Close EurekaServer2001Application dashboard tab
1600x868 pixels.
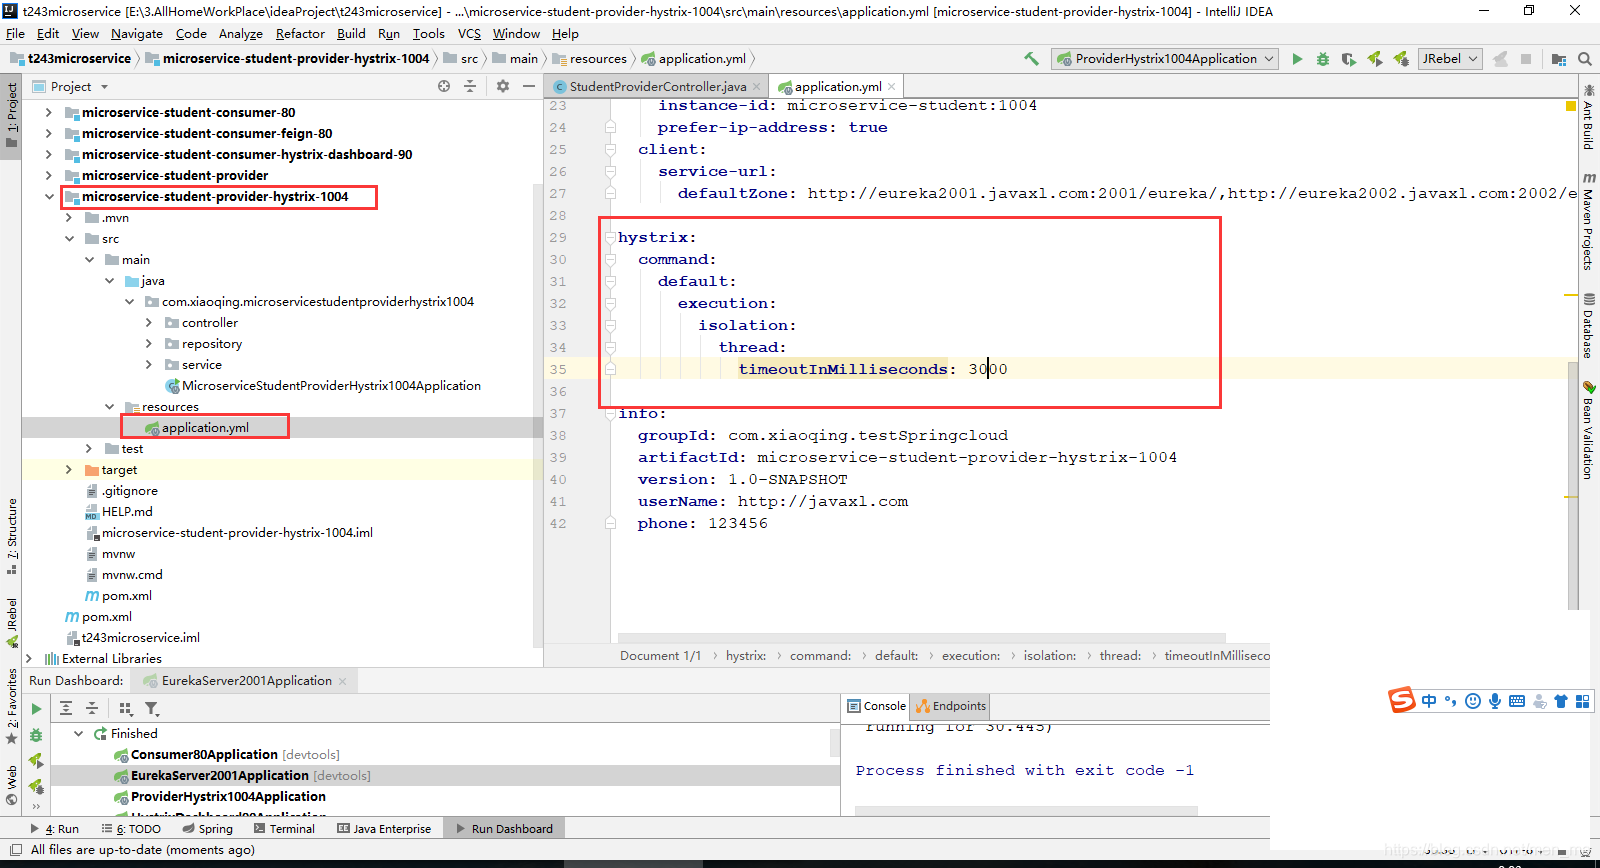coord(342,681)
